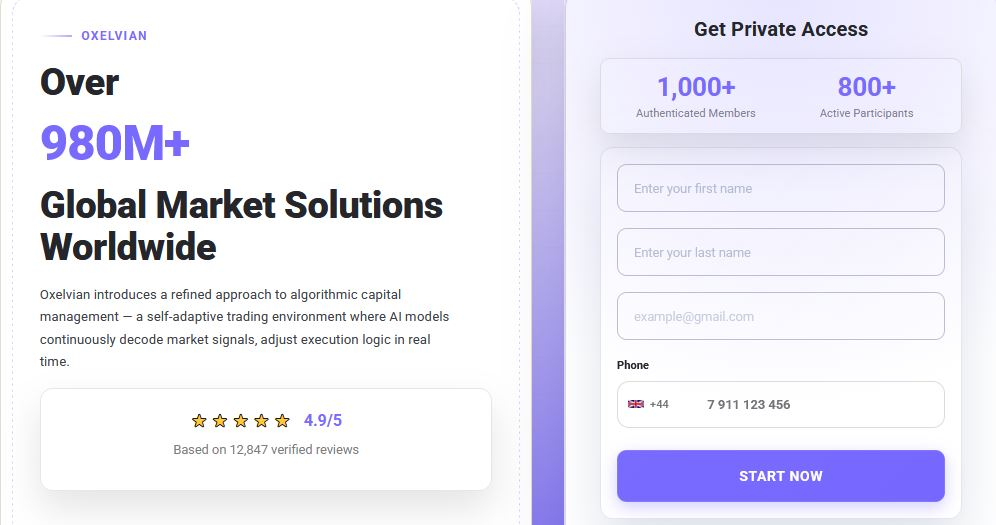Select the middle star of the rating
The image size is (996, 525).
point(241,421)
